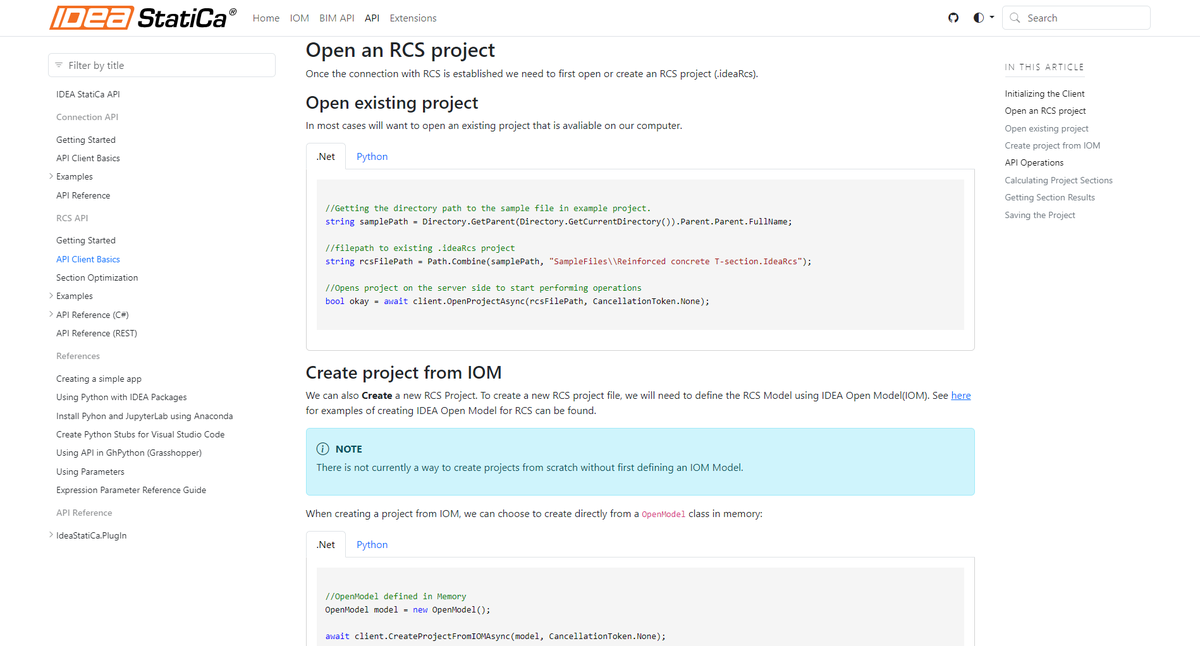Click the magnifier icon in the search box
Image resolution: width=1200 pixels, height=646 pixels.
[1013, 17]
